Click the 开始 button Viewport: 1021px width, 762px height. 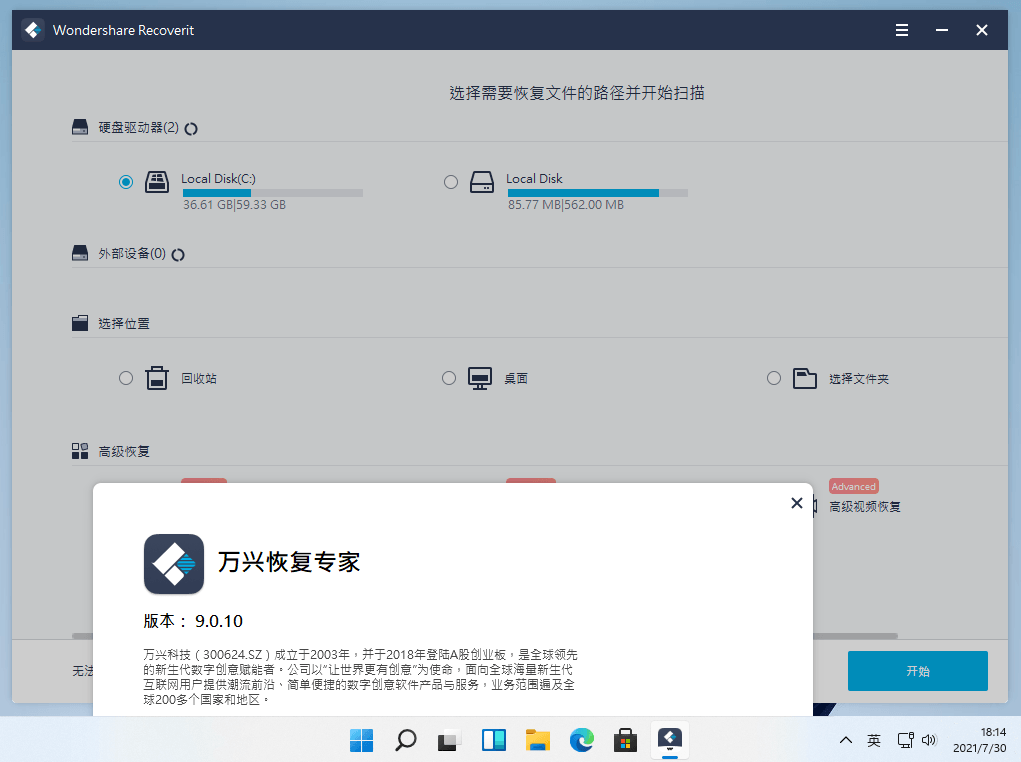917,671
